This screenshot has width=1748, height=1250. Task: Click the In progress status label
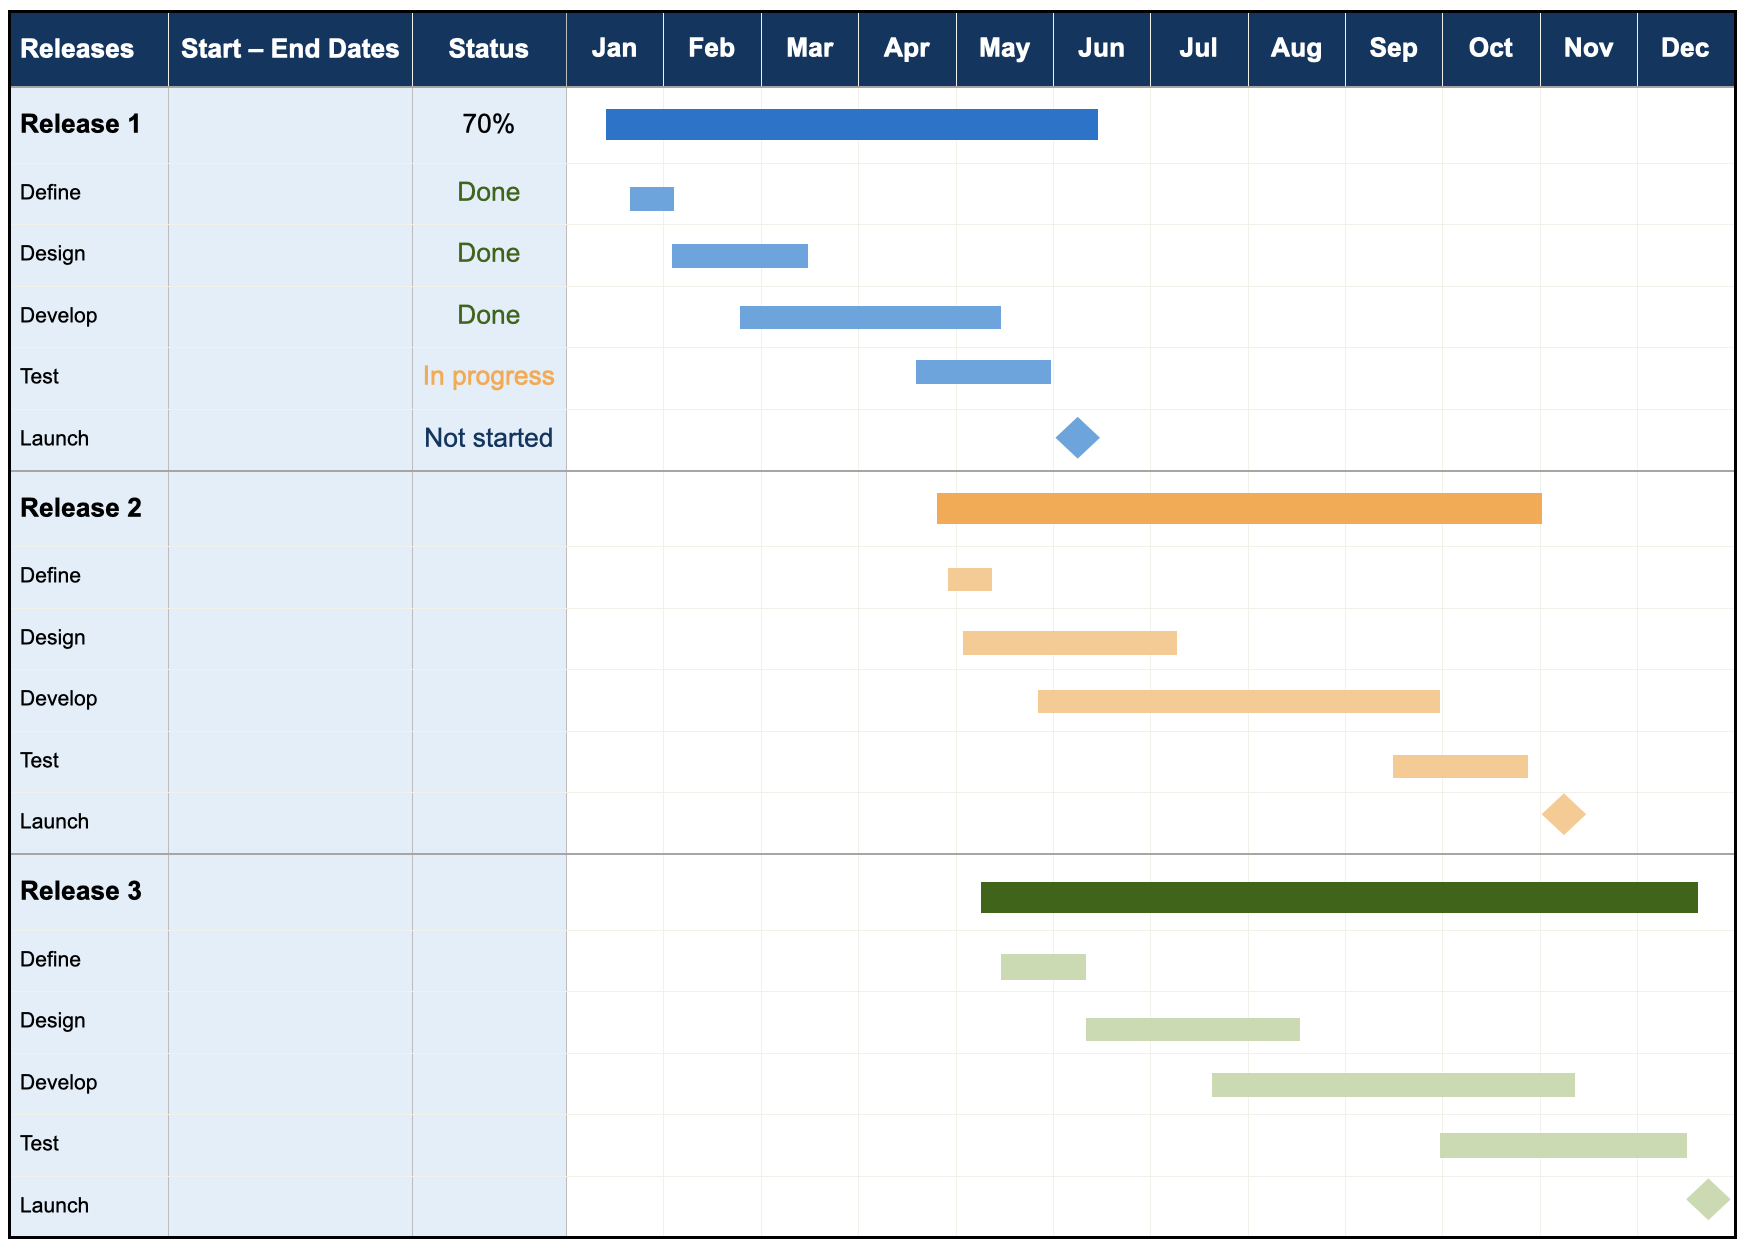pos(488,376)
